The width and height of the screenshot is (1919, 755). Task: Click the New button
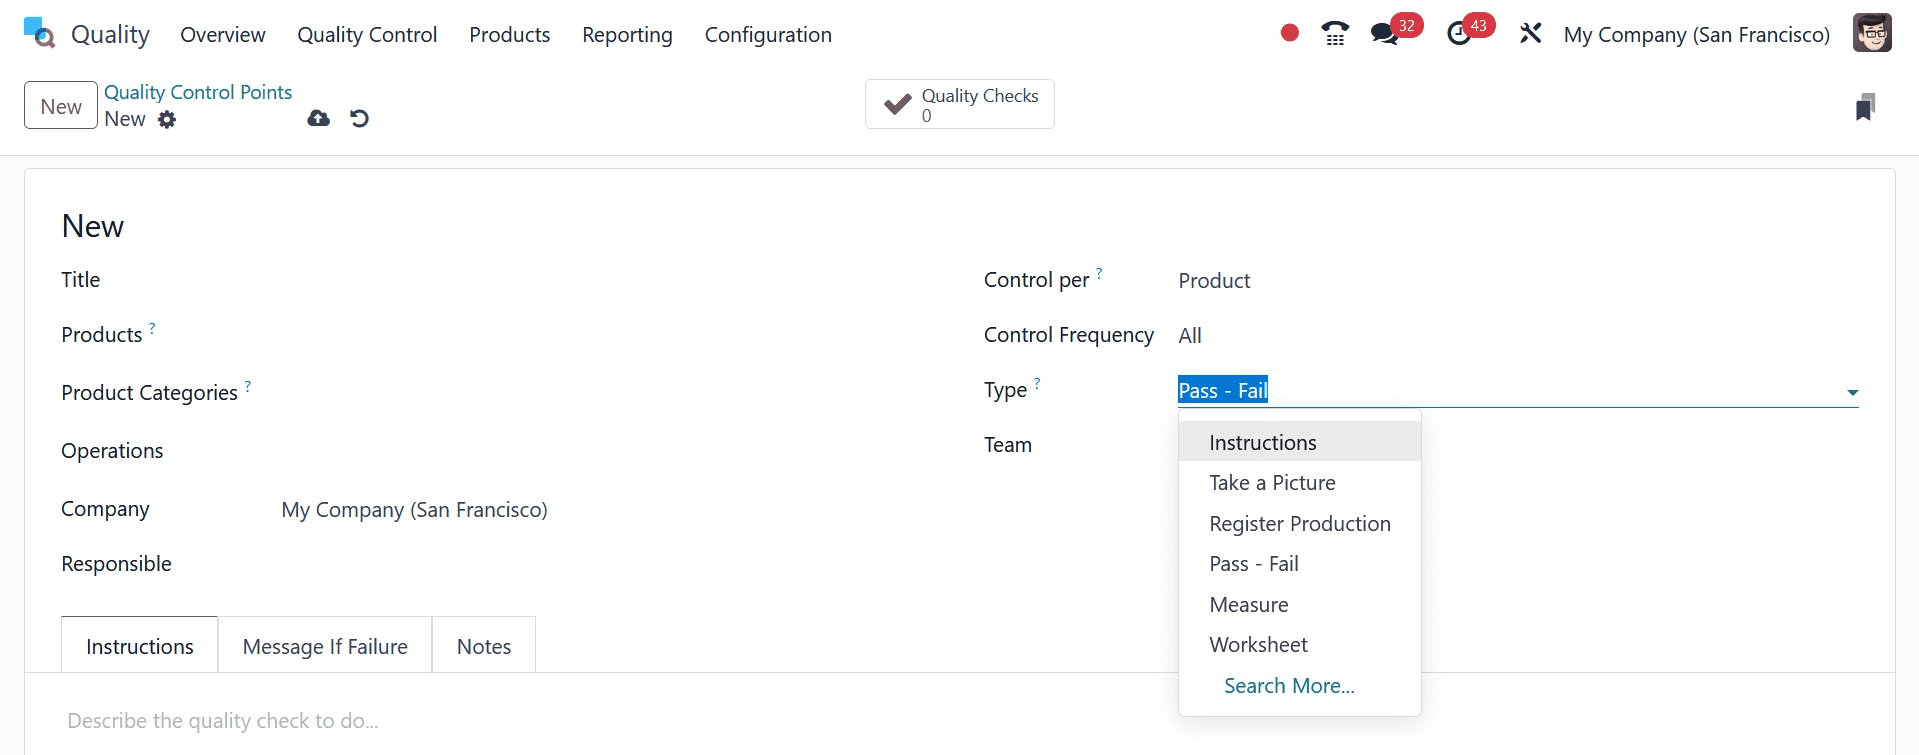point(61,106)
